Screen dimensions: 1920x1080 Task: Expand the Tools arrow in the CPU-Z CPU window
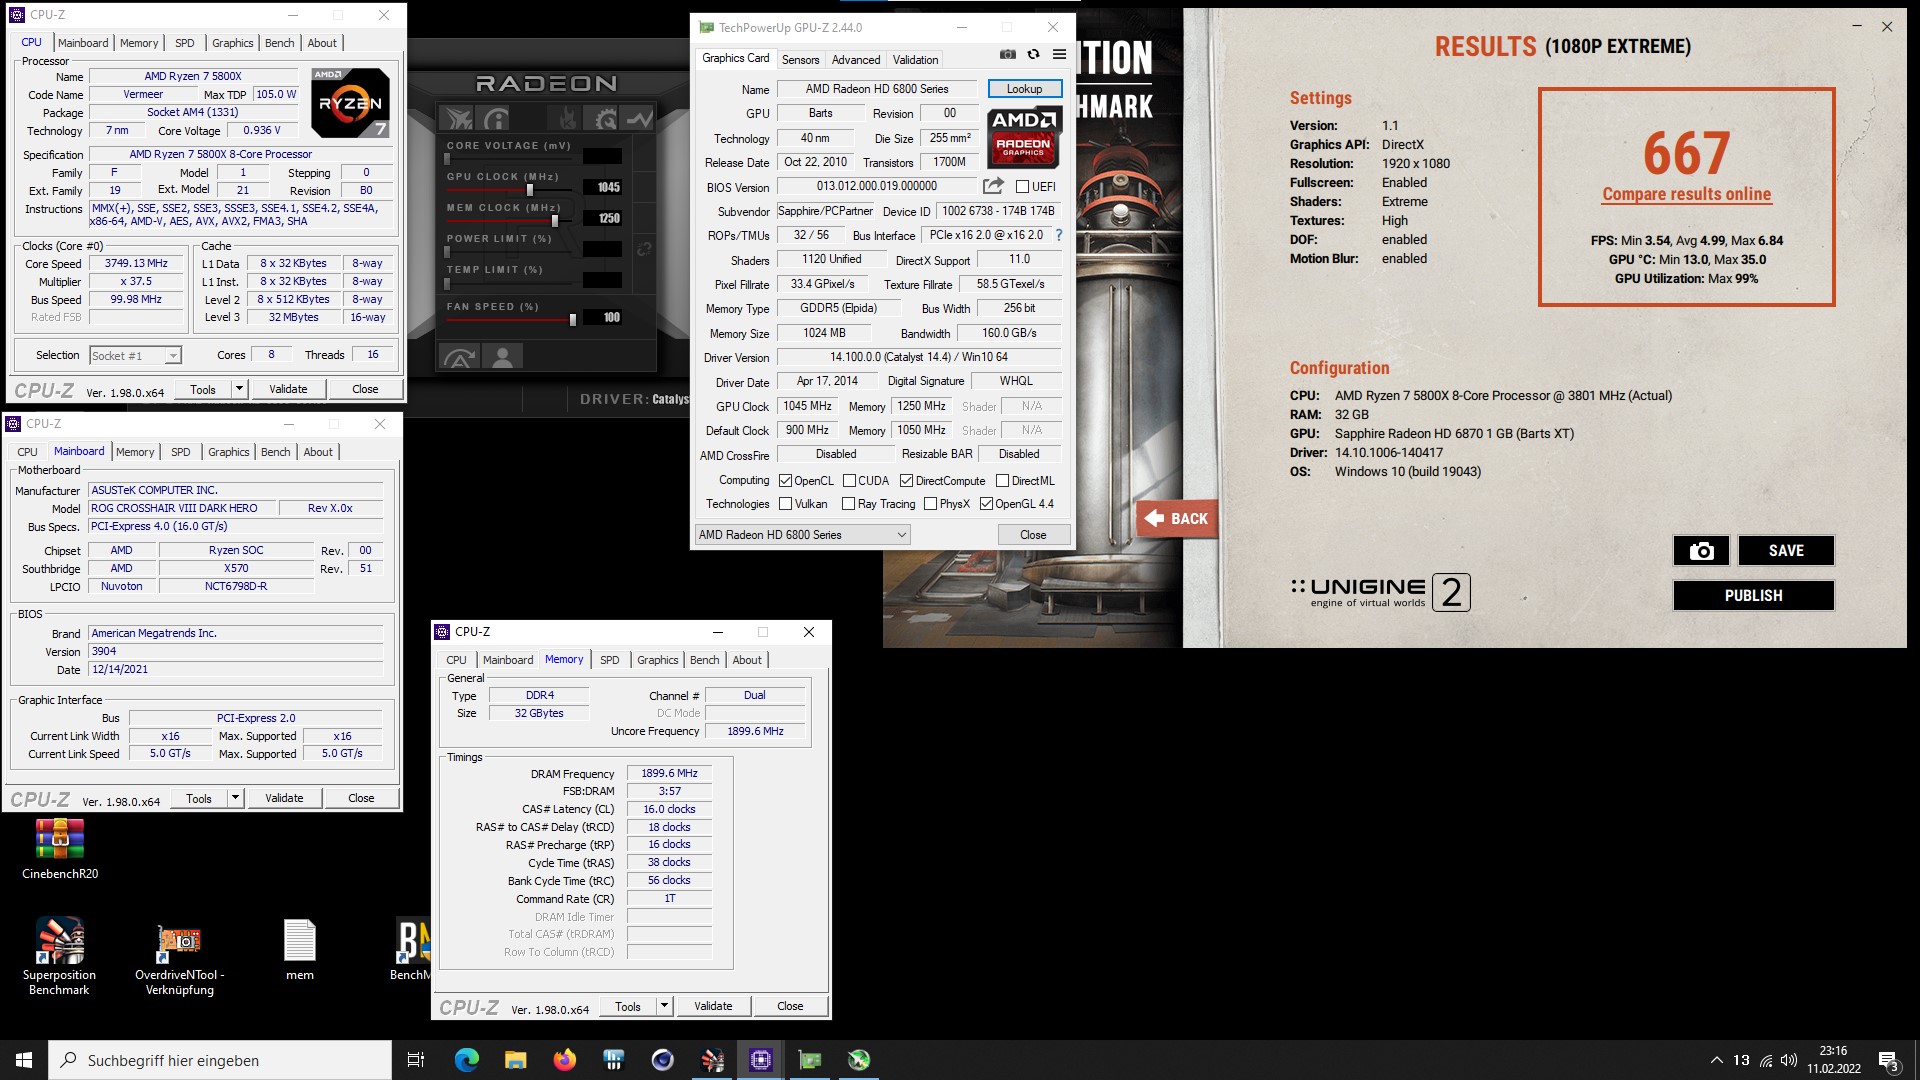pyautogui.click(x=239, y=389)
